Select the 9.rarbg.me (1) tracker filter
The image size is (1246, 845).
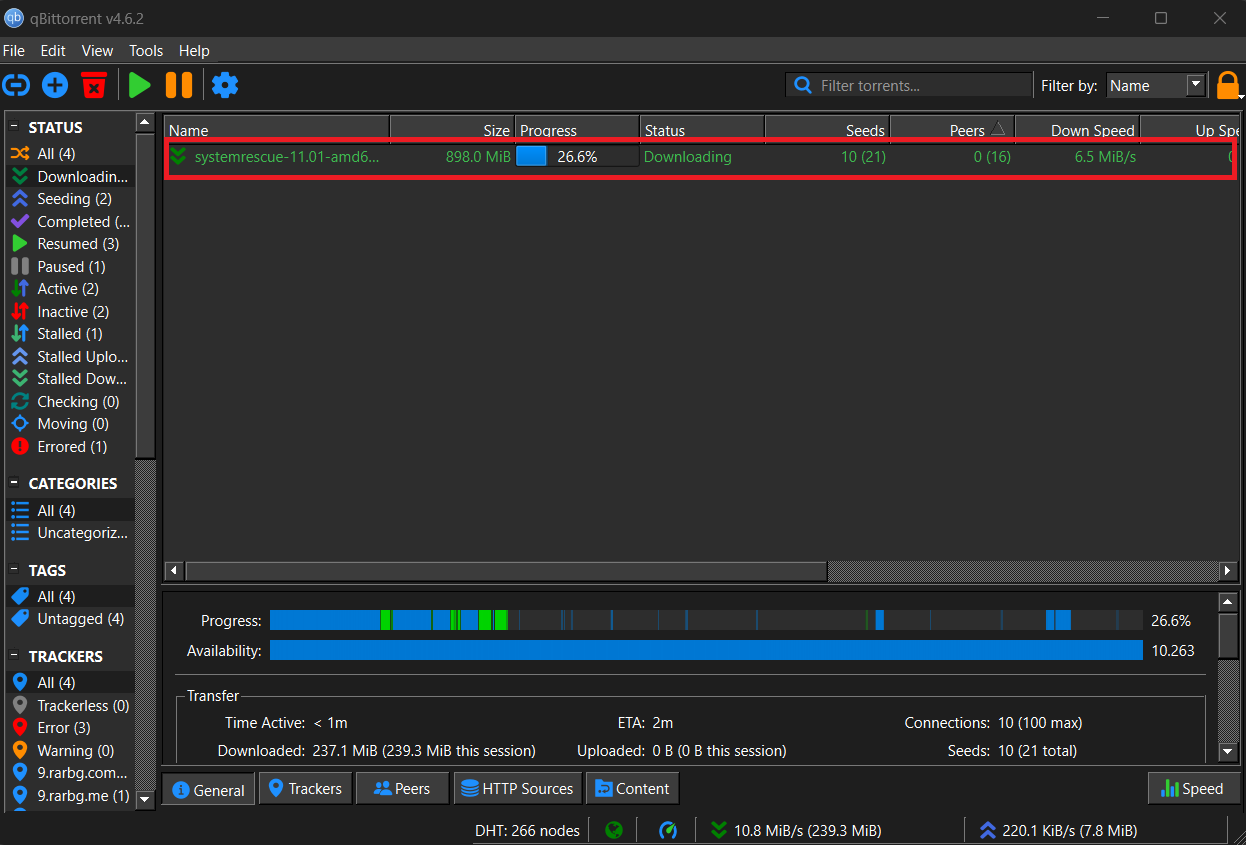pyautogui.click(x=70, y=795)
